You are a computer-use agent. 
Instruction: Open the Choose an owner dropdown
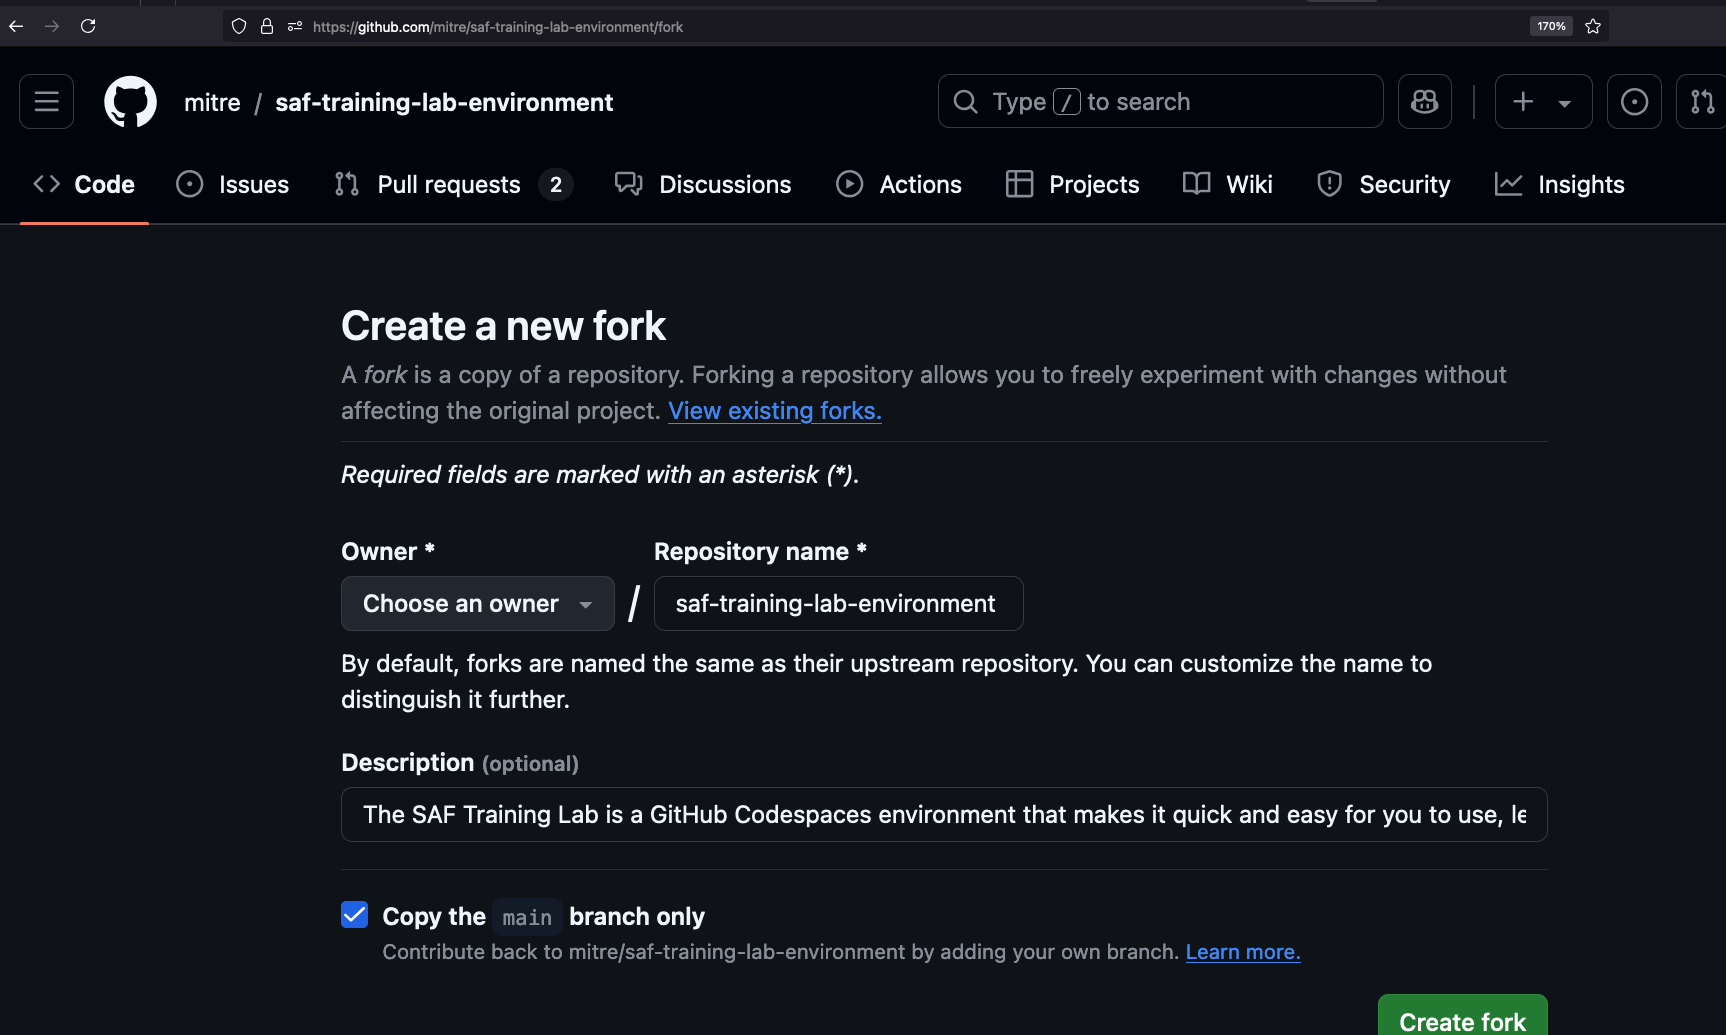tap(477, 603)
